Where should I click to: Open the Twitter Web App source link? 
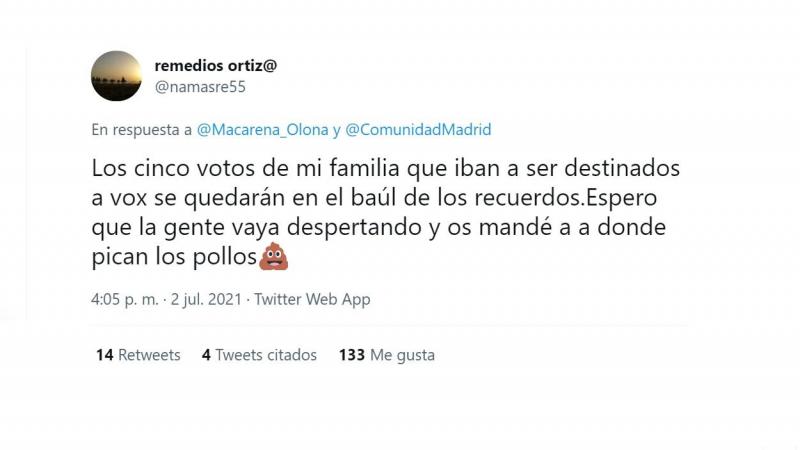(312, 299)
